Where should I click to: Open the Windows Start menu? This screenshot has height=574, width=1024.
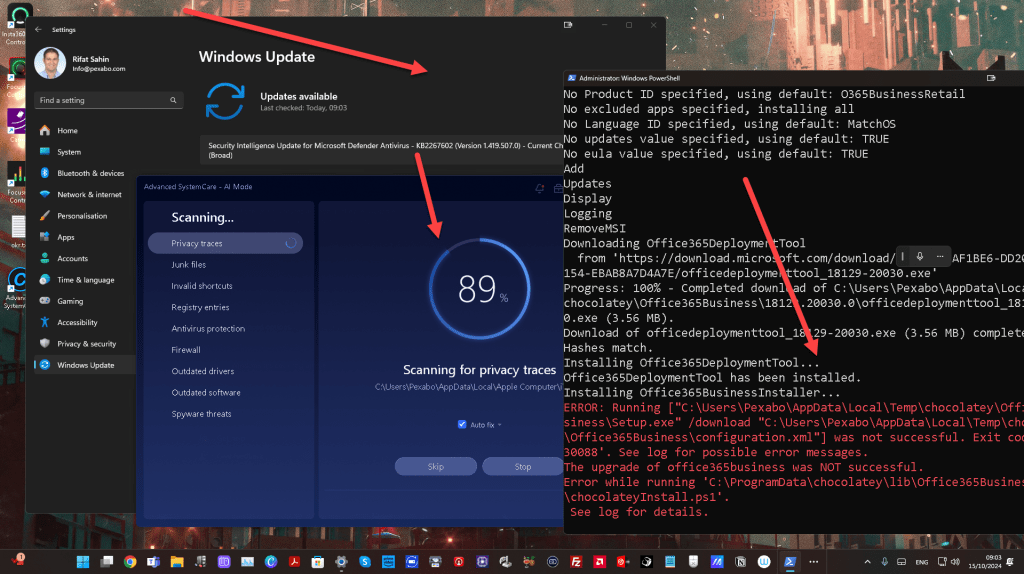click(x=83, y=562)
